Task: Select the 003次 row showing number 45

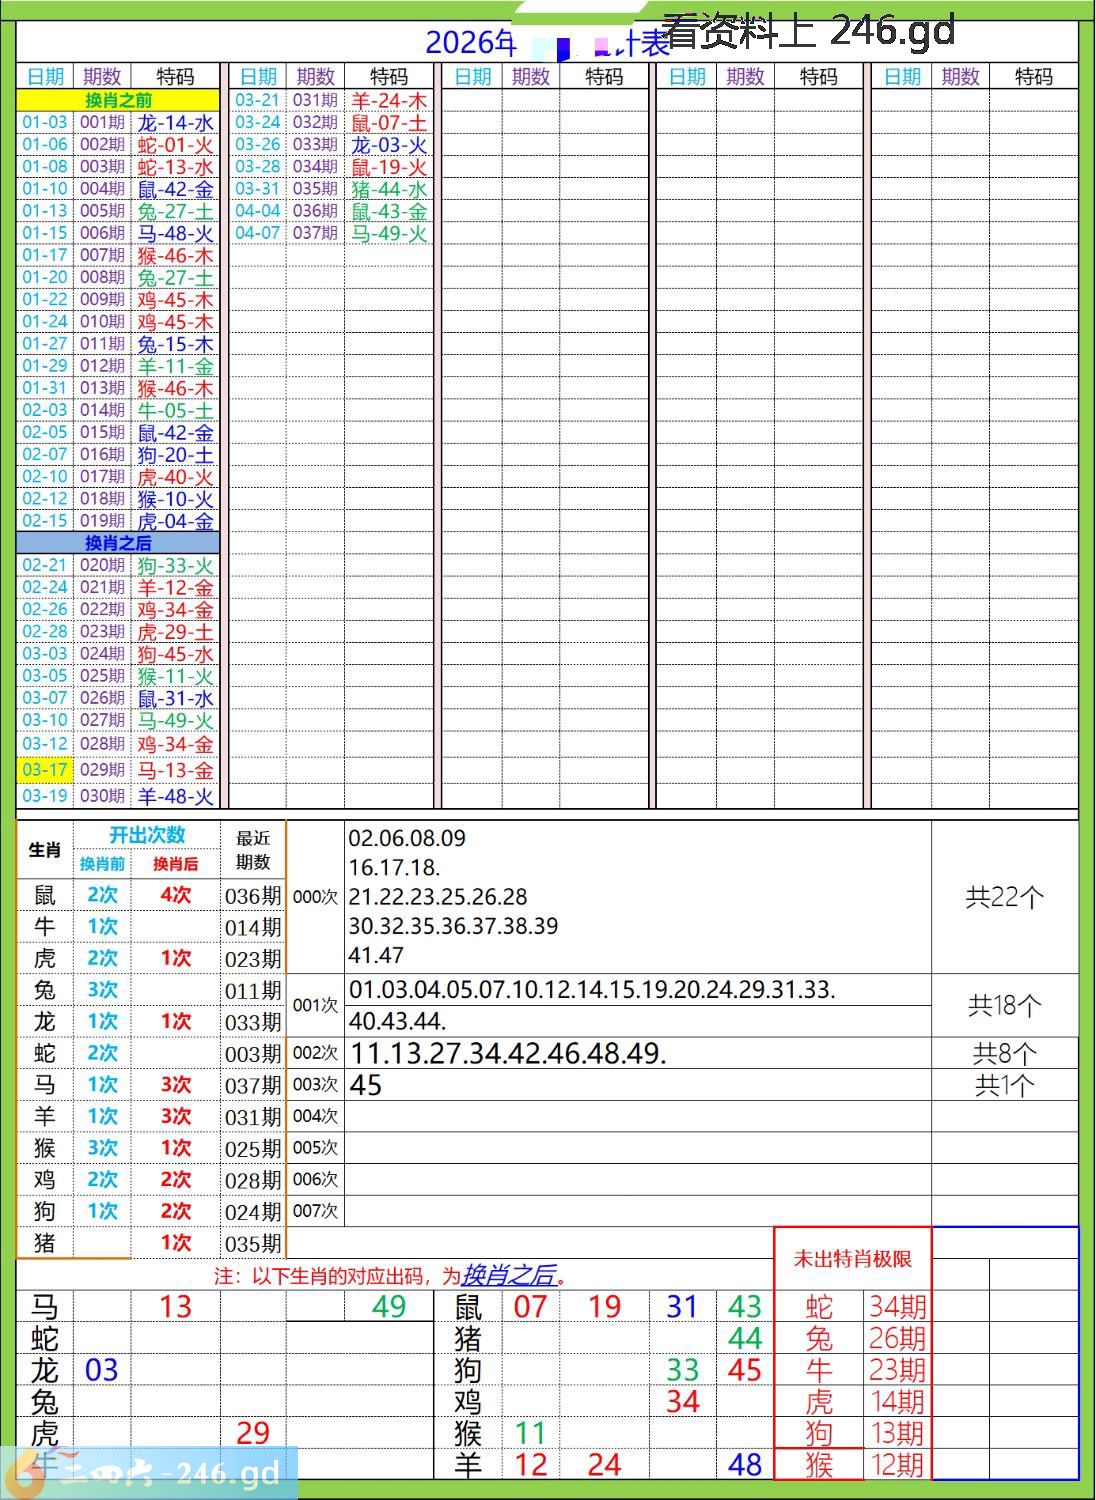Action: tap(366, 1085)
